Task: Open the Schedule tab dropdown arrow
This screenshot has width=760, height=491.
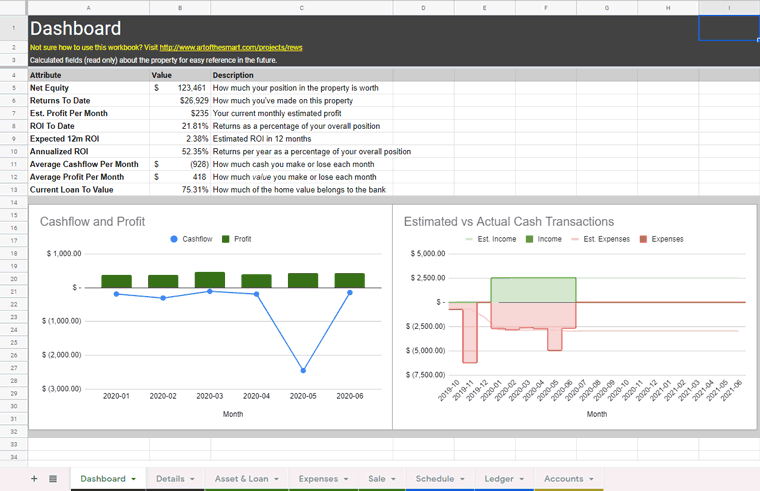Action: click(x=462, y=479)
